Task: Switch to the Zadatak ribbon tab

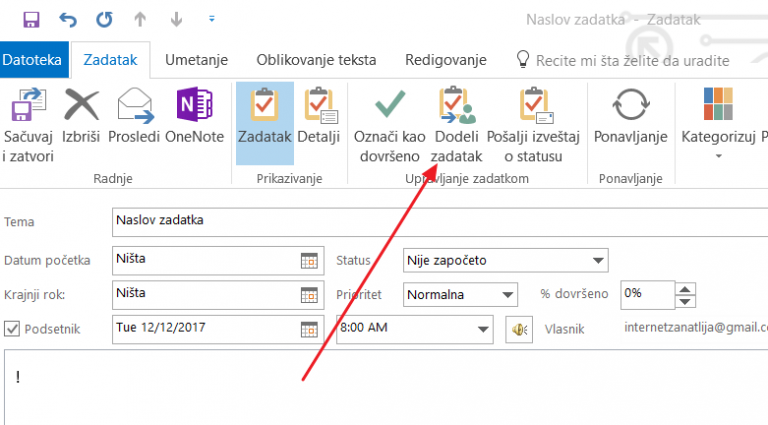Action: [x=111, y=60]
